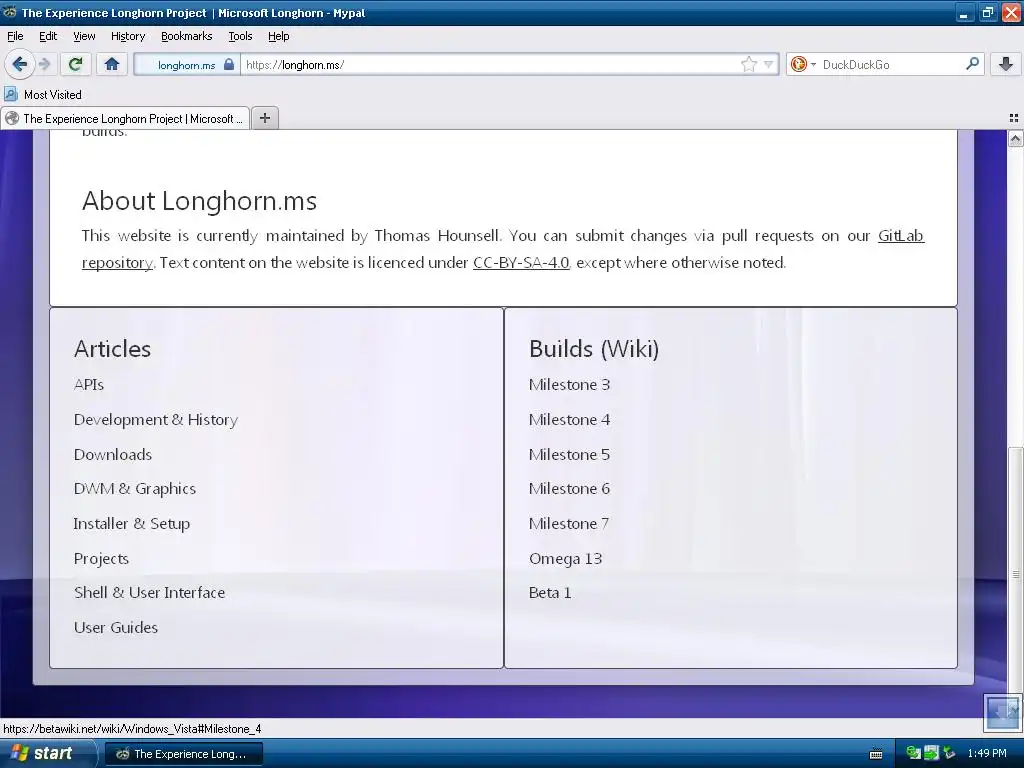Go to the Downloads articles link
The height and width of the screenshot is (768, 1024).
113,455
